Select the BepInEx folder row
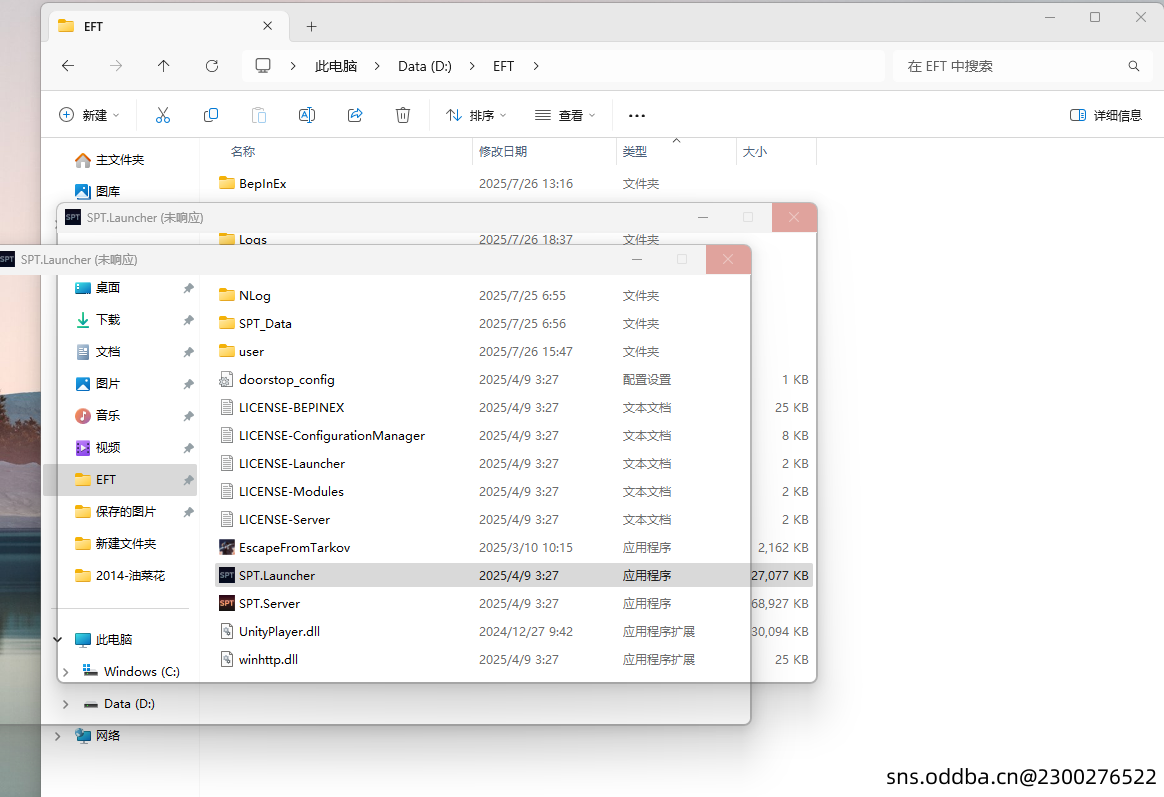1164x797 pixels. point(514,183)
